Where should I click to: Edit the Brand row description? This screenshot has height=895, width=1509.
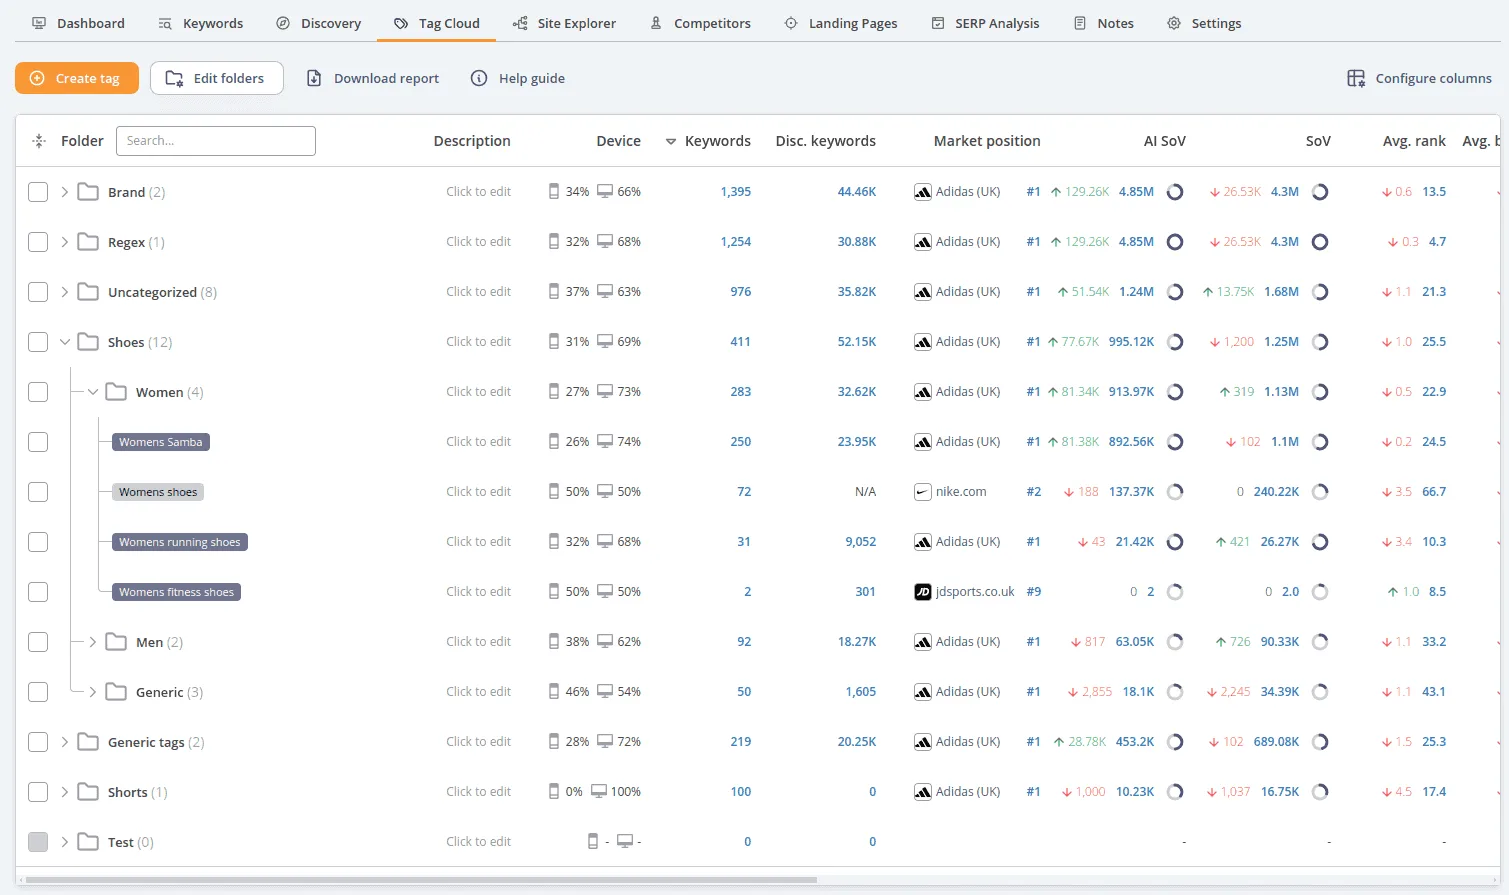[478, 192]
